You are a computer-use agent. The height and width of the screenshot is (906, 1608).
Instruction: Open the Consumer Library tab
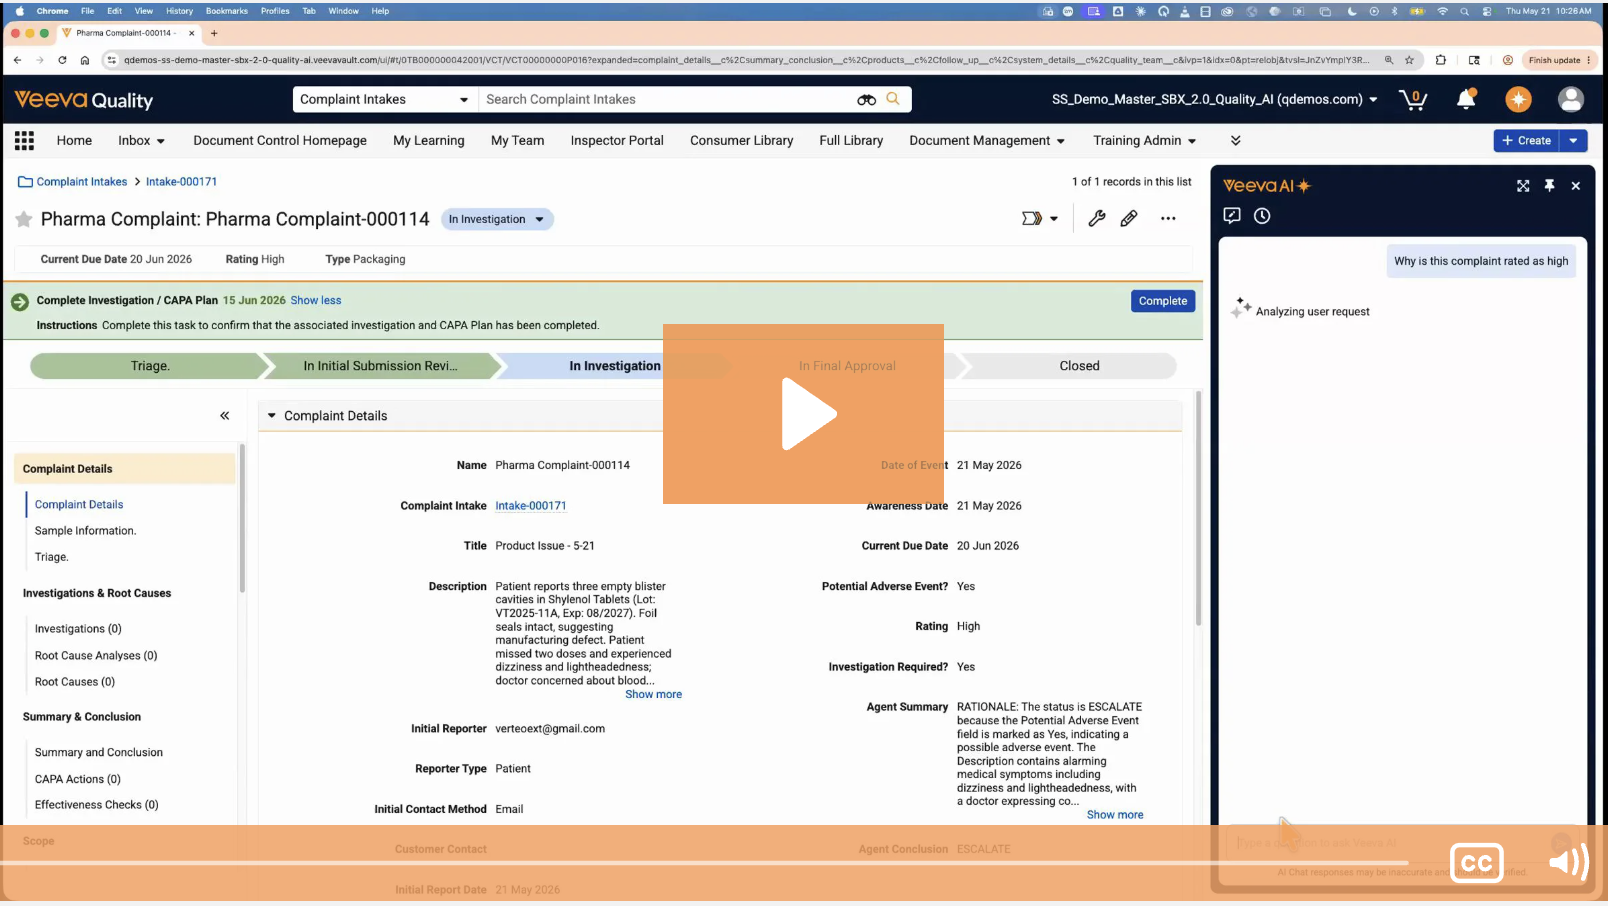742,141
